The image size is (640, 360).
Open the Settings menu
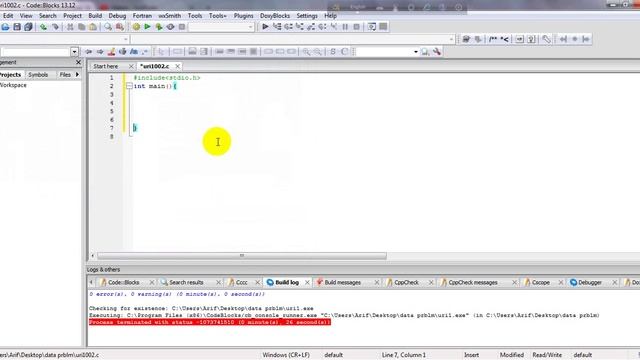[307, 16]
